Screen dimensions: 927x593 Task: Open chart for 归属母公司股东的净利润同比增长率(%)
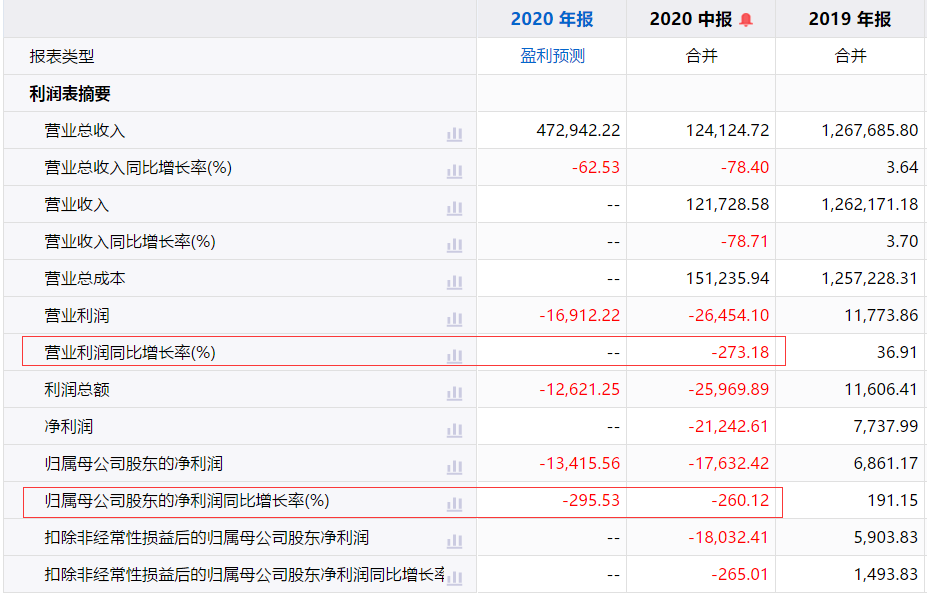[x=454, y=504]
